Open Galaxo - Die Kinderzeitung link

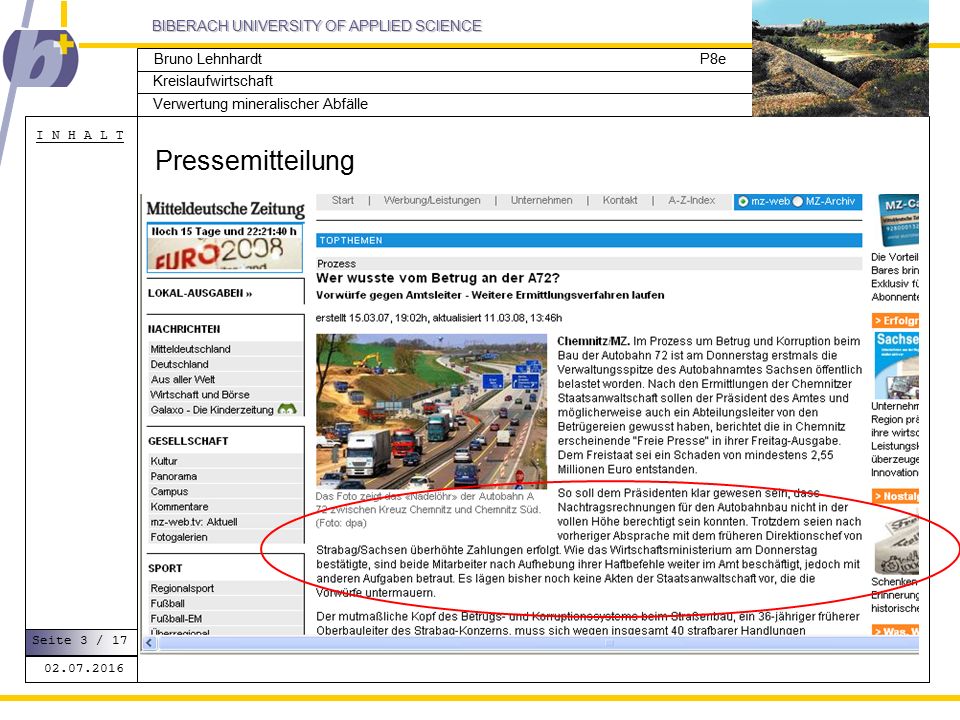pos(212,410)
